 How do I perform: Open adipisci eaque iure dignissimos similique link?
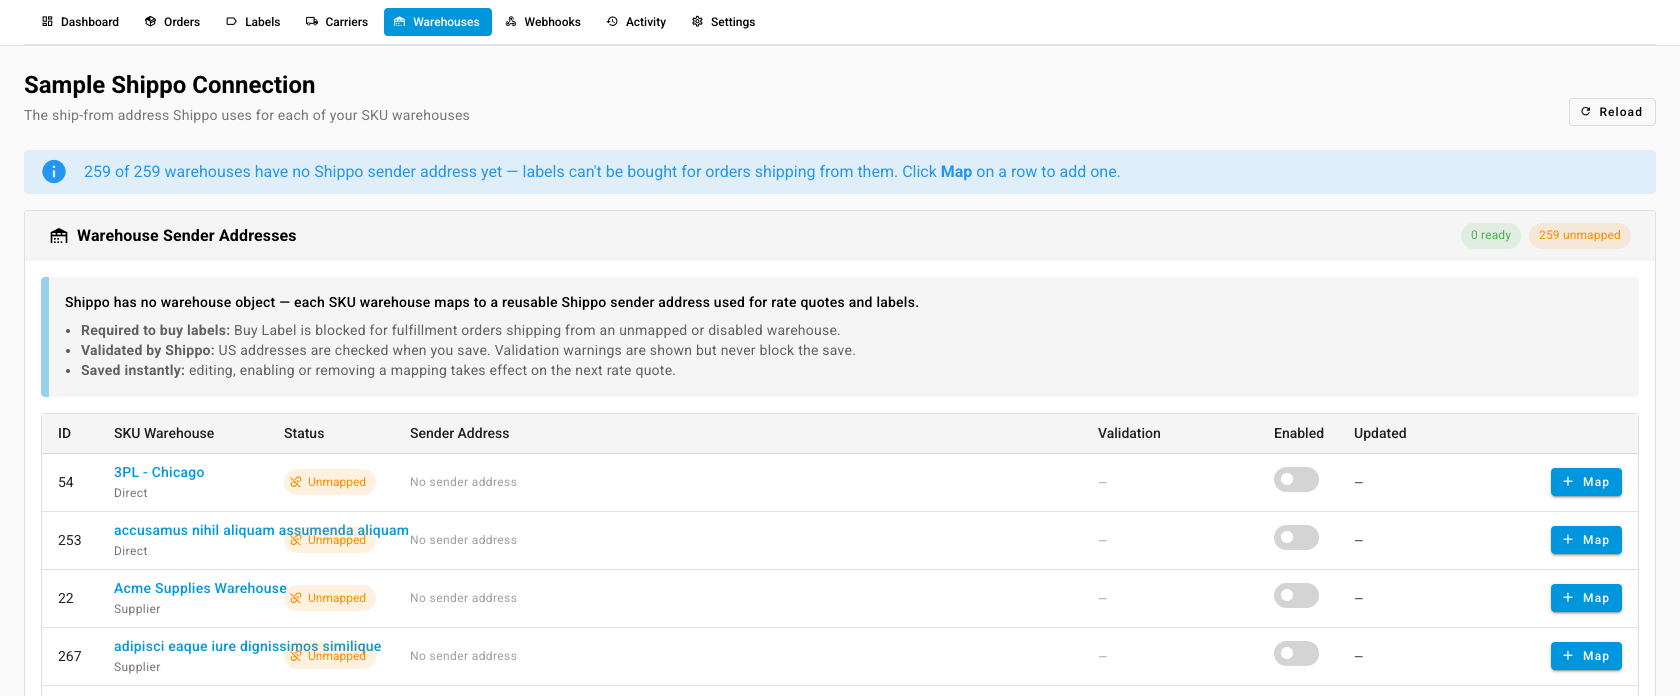247,646
